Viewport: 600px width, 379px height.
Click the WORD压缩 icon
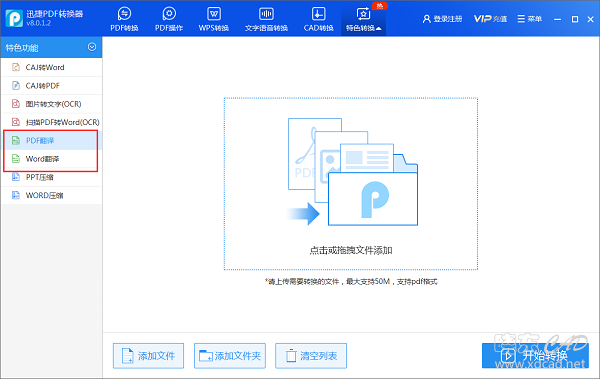click(x=16, y=195)
